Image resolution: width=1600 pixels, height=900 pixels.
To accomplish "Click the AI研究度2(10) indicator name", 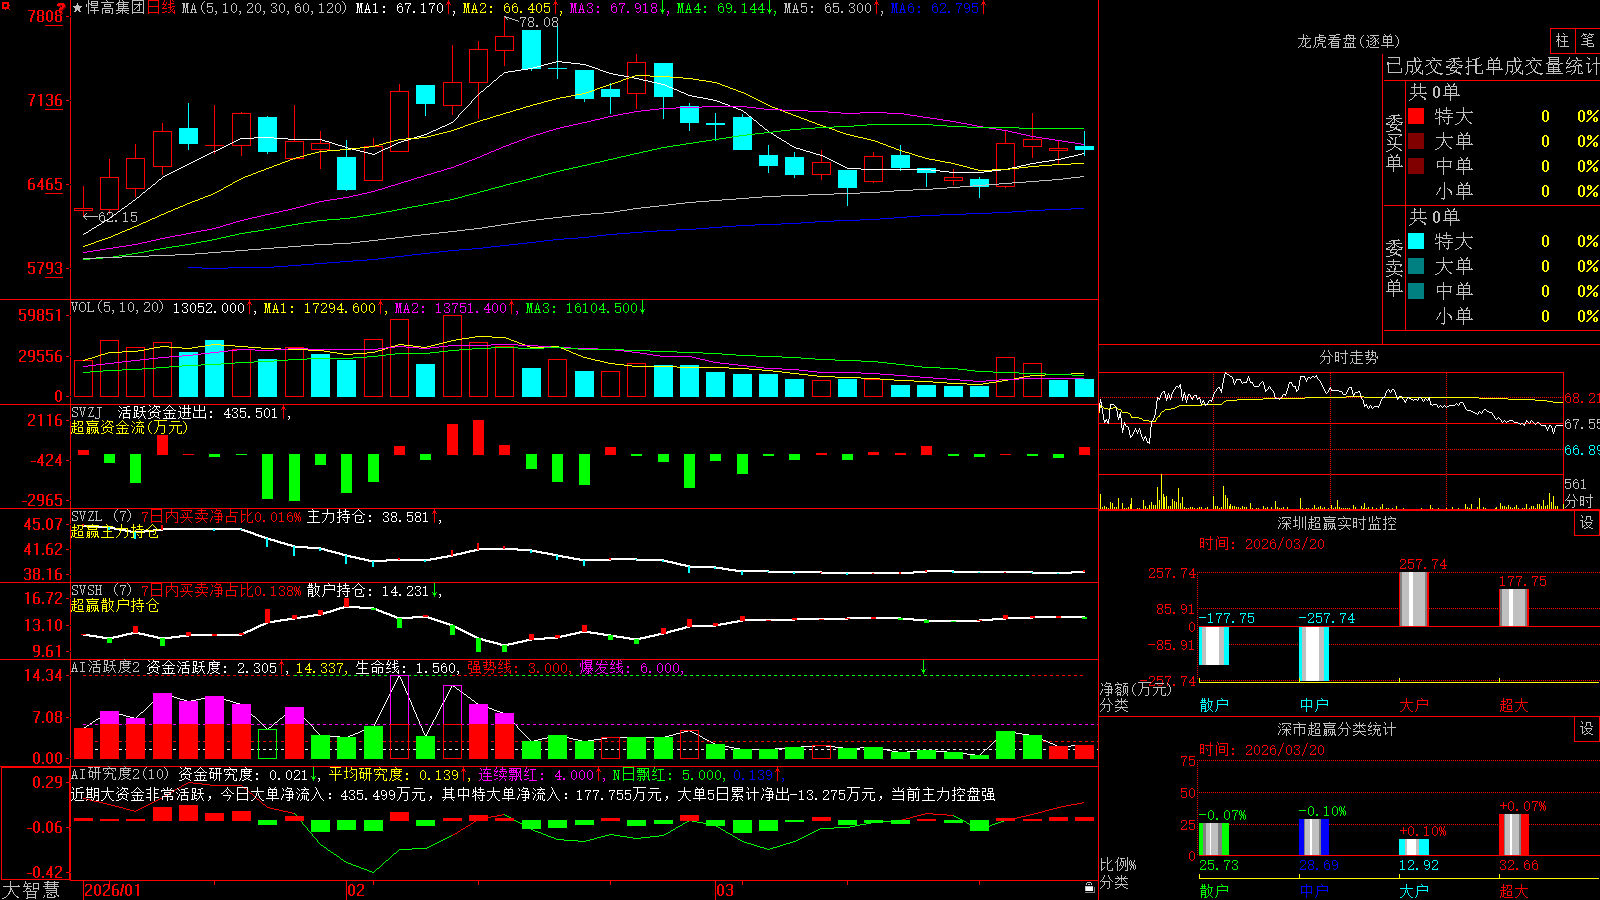I will [x=120, y=775].
